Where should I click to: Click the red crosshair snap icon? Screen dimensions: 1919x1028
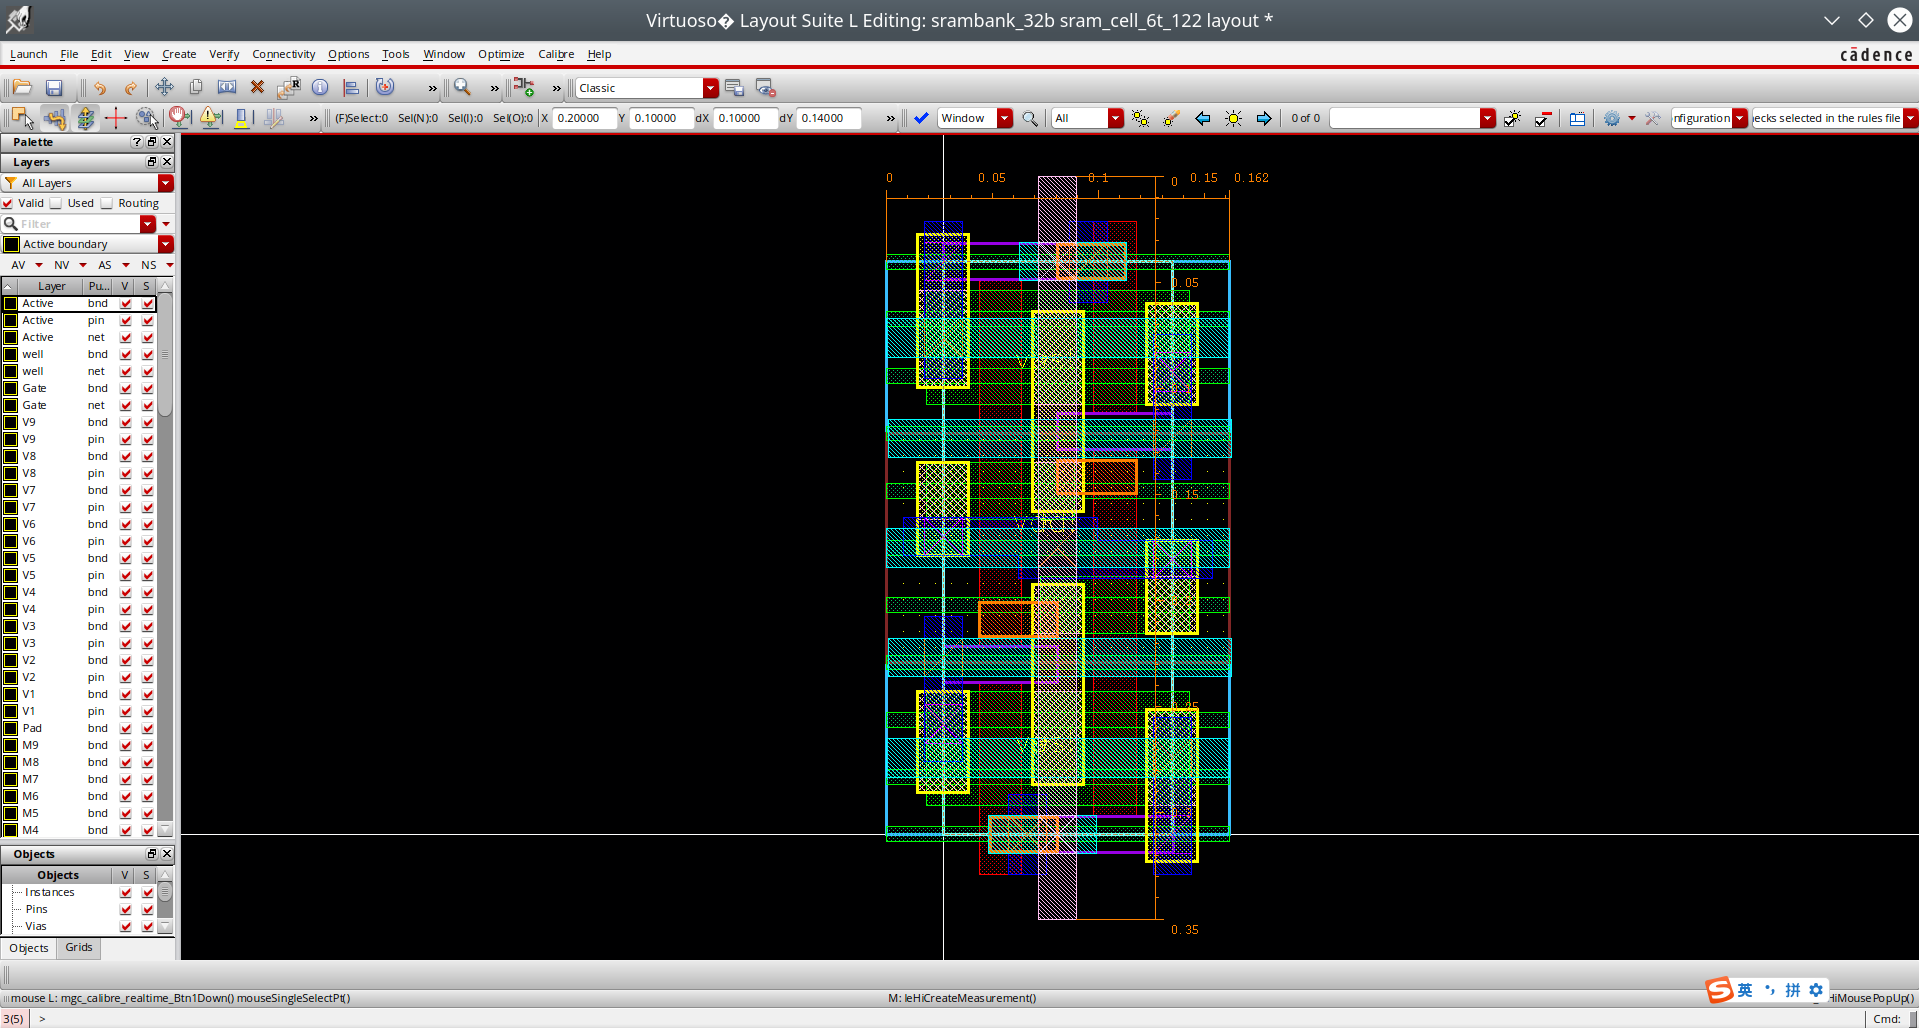click(x=116, y=118)
